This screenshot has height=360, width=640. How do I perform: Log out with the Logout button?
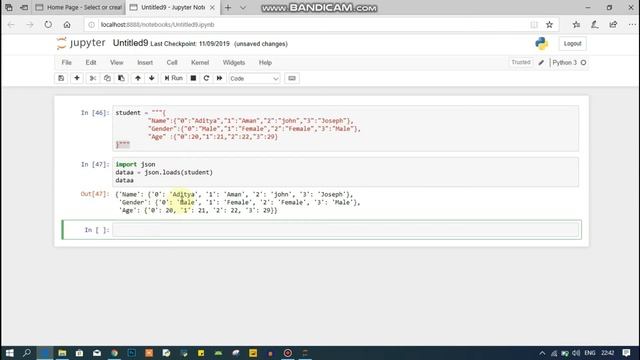(572, 43)
